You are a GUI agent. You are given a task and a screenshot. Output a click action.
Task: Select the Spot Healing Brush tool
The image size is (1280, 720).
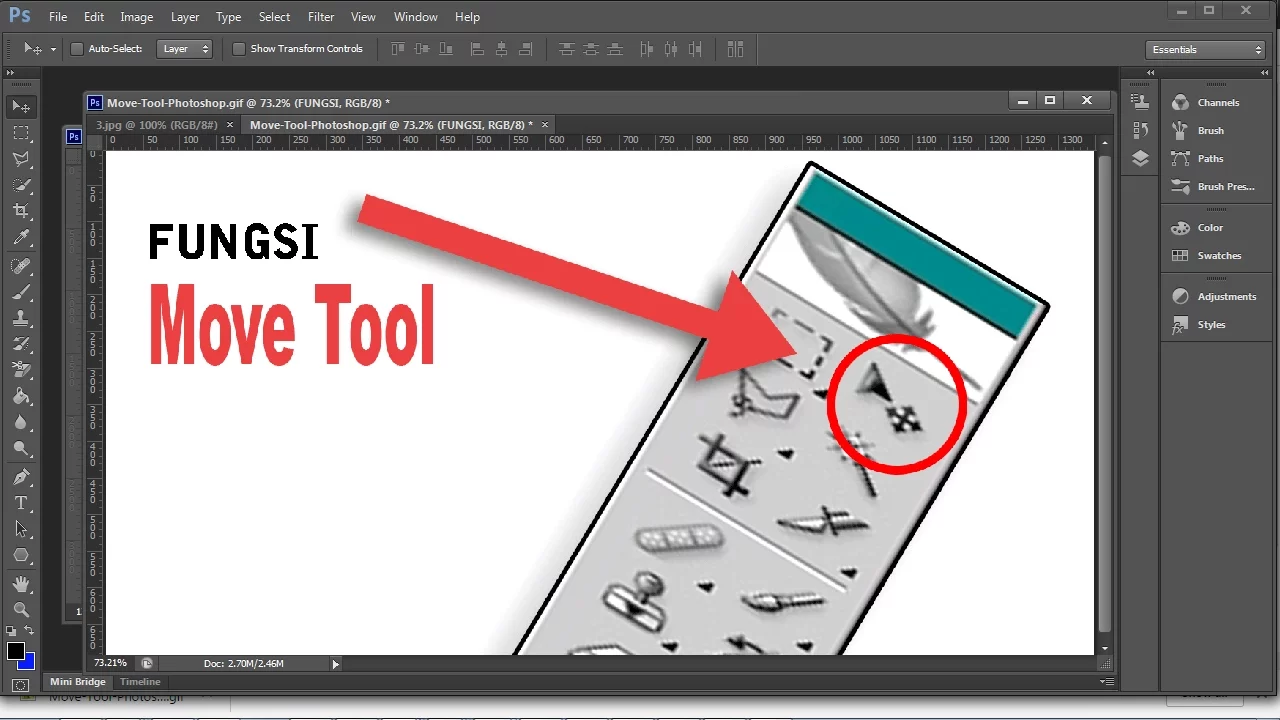click(x=21, y=266)
